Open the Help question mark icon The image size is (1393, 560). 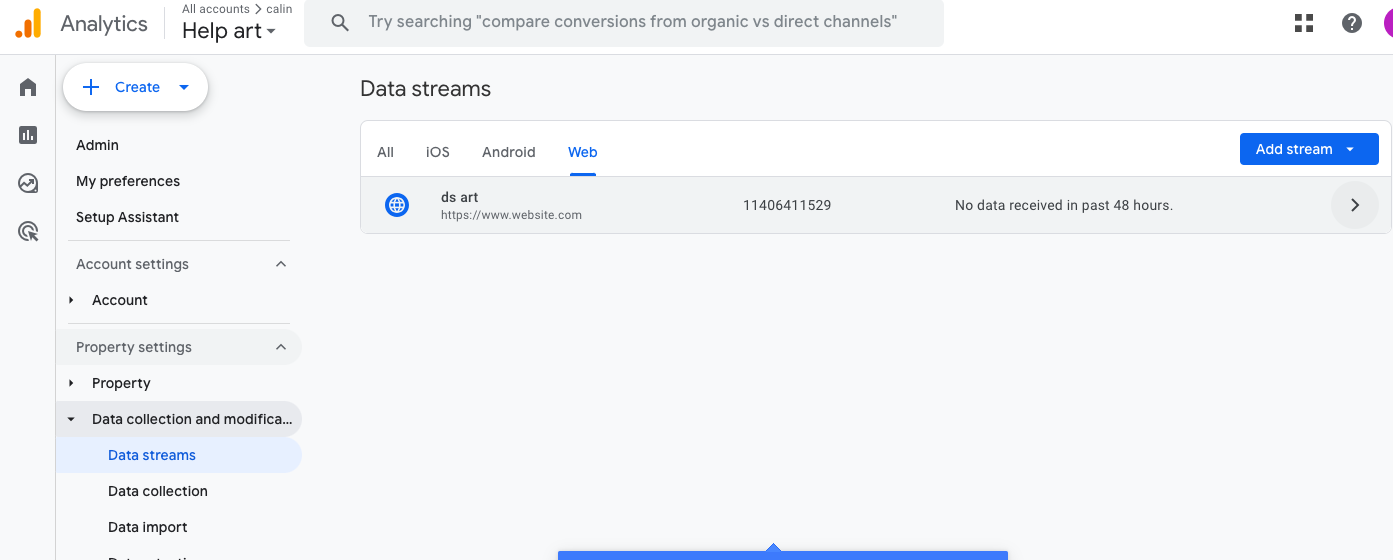[x=1352, y=23]
